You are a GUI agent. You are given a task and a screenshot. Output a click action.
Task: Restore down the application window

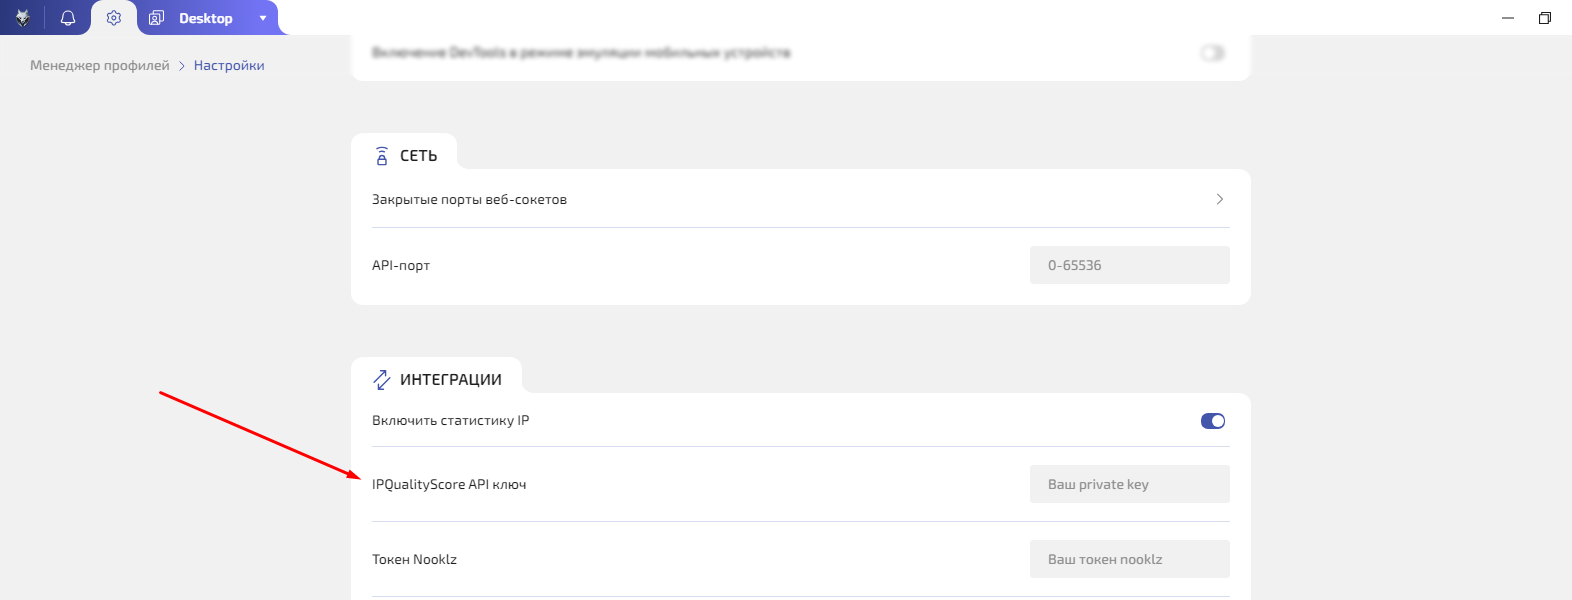(1545, 18)
